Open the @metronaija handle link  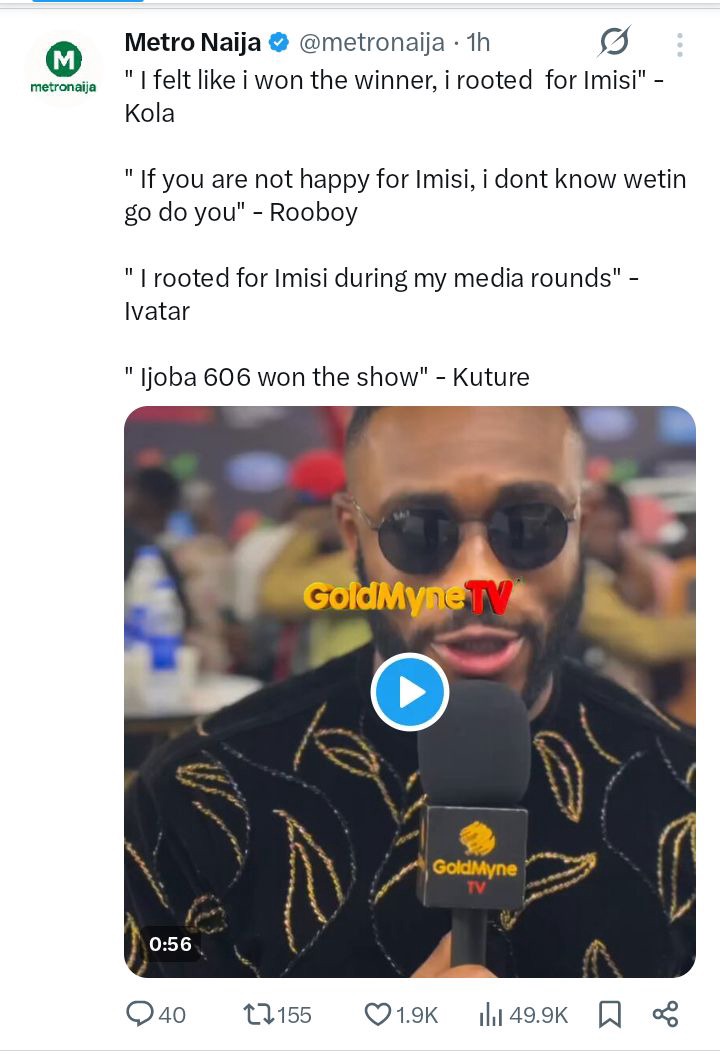click(370, 43)
